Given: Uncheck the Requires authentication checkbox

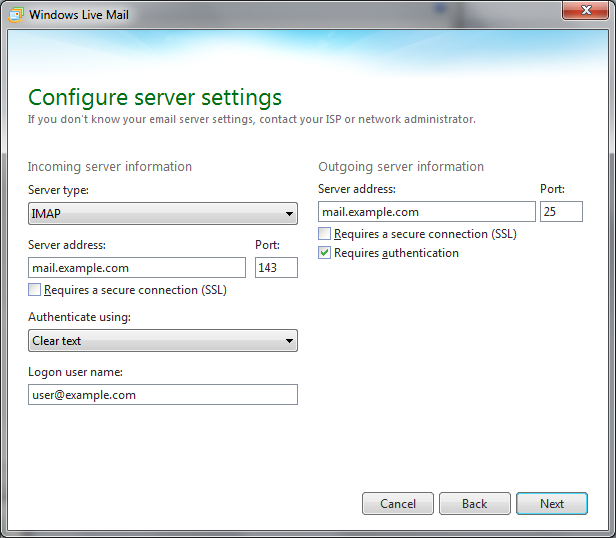Looking at the screenshot, I should [325, 253].
